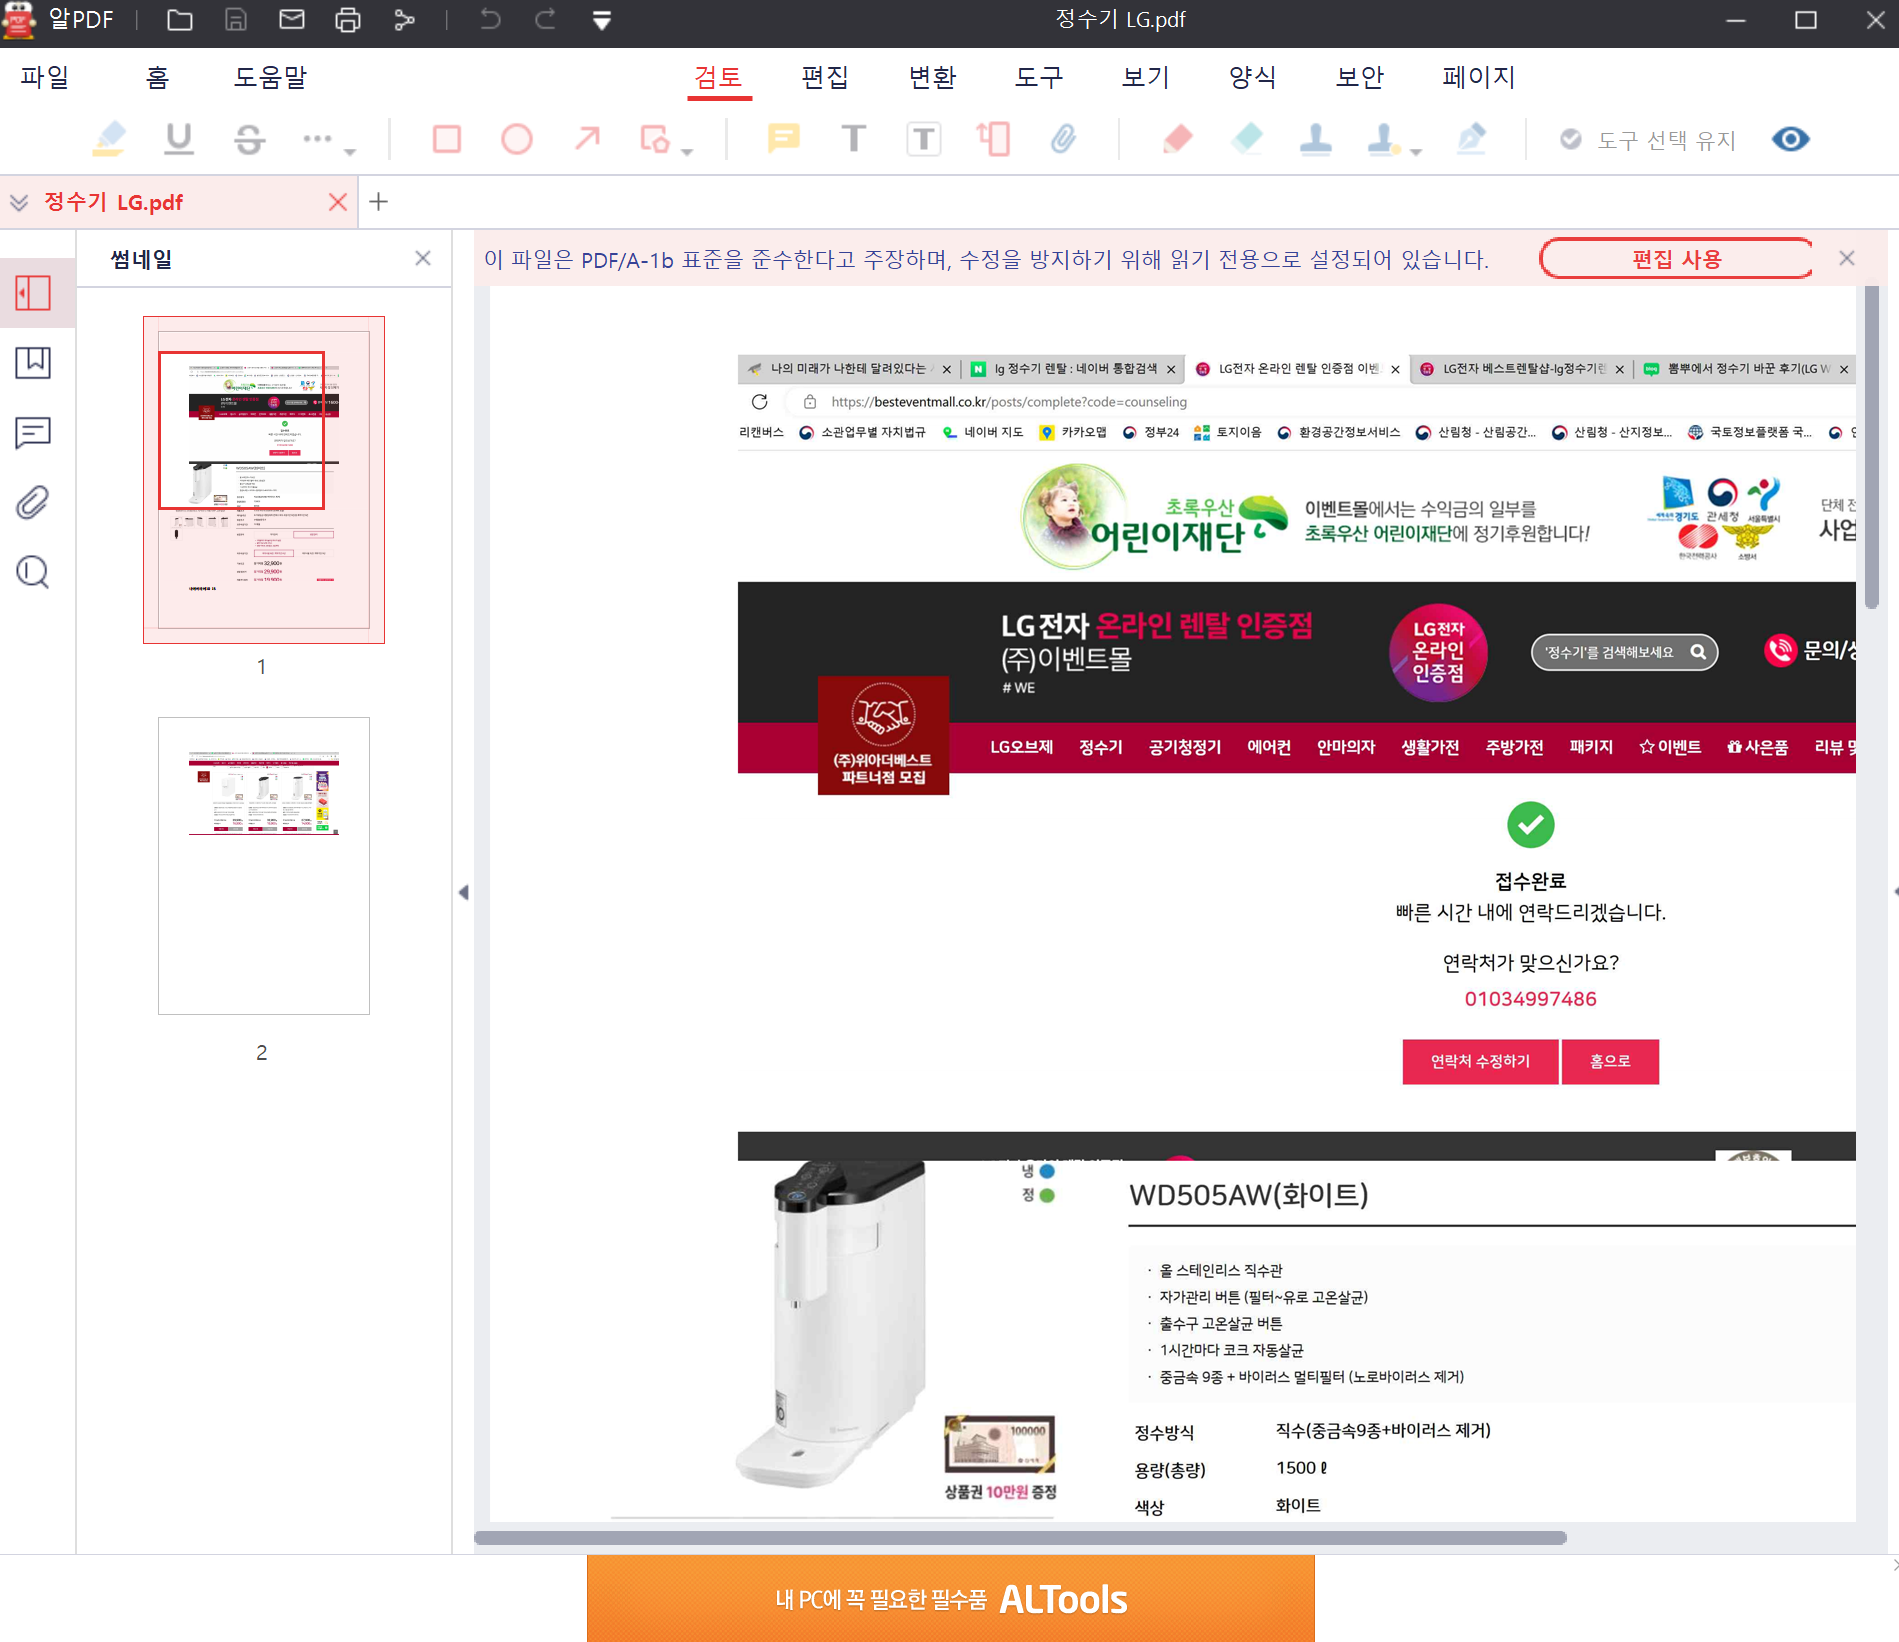Expand the document tab list chevron
Viewport: 1899px width, 1642px height.
19,202
